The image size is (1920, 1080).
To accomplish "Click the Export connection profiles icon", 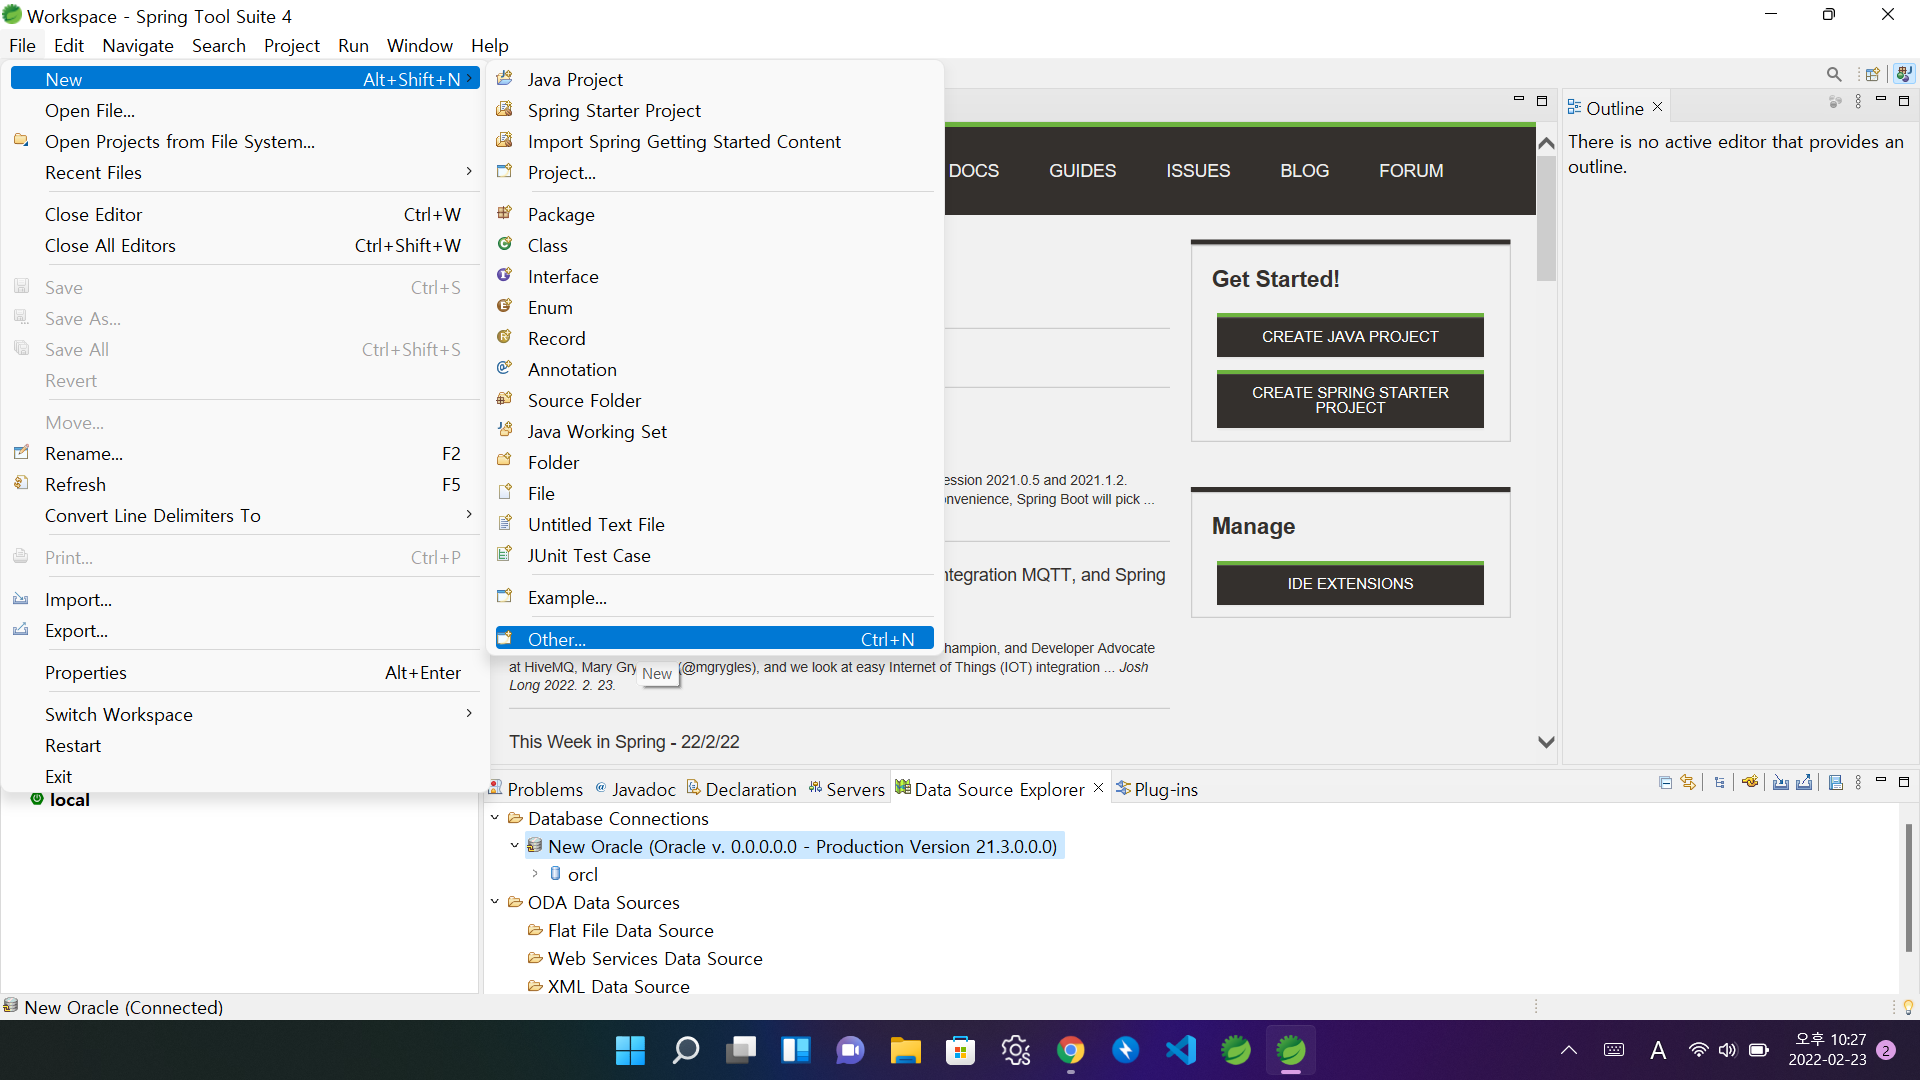I will click(x=1804, y=783).
